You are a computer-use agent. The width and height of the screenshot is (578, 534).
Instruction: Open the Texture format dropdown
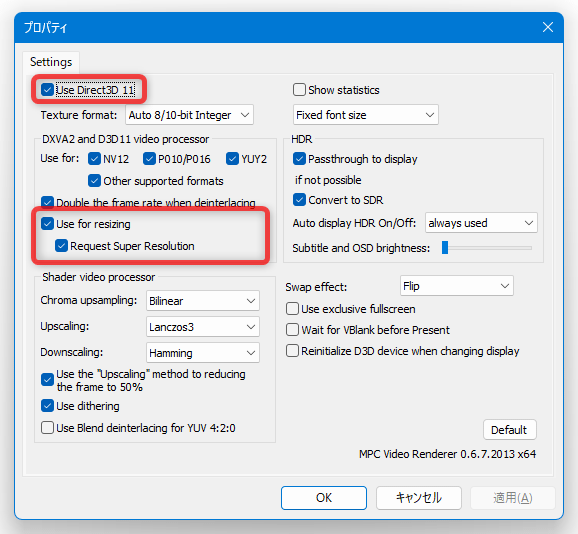point(189,115)
